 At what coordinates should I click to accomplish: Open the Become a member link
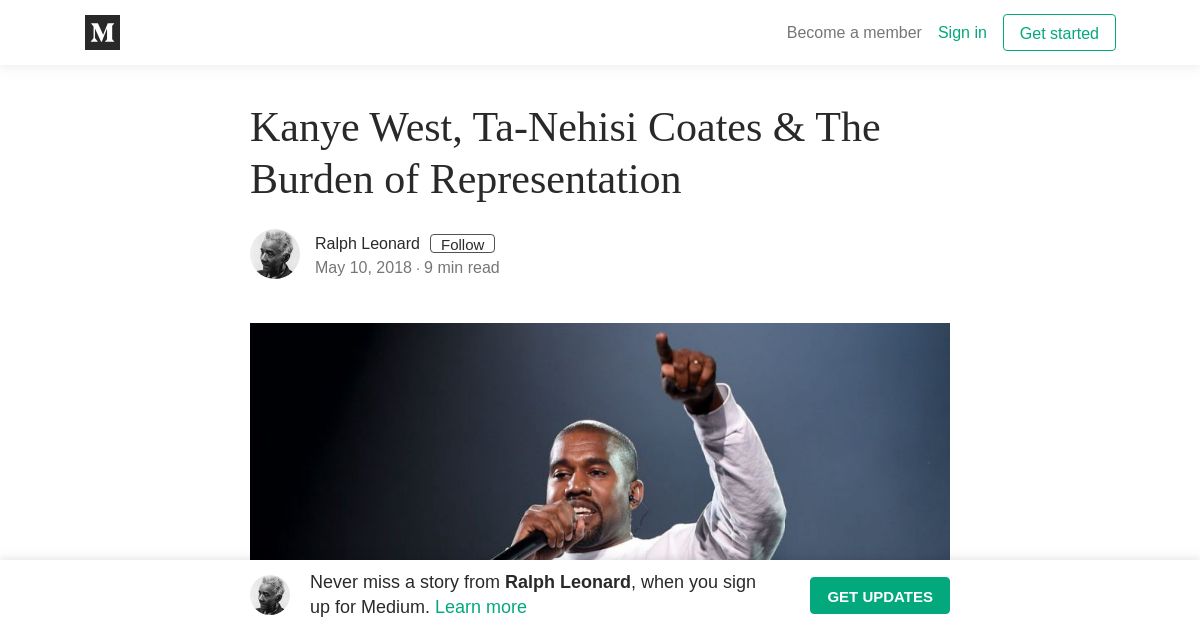tap(854, 33)
